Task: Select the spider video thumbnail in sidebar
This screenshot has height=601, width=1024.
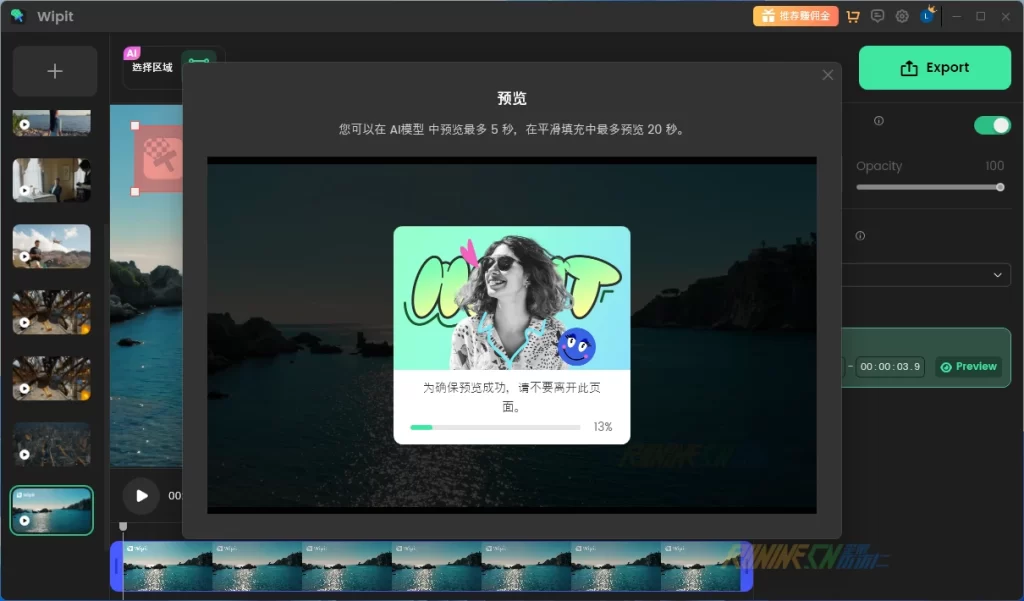Action: 51,313
